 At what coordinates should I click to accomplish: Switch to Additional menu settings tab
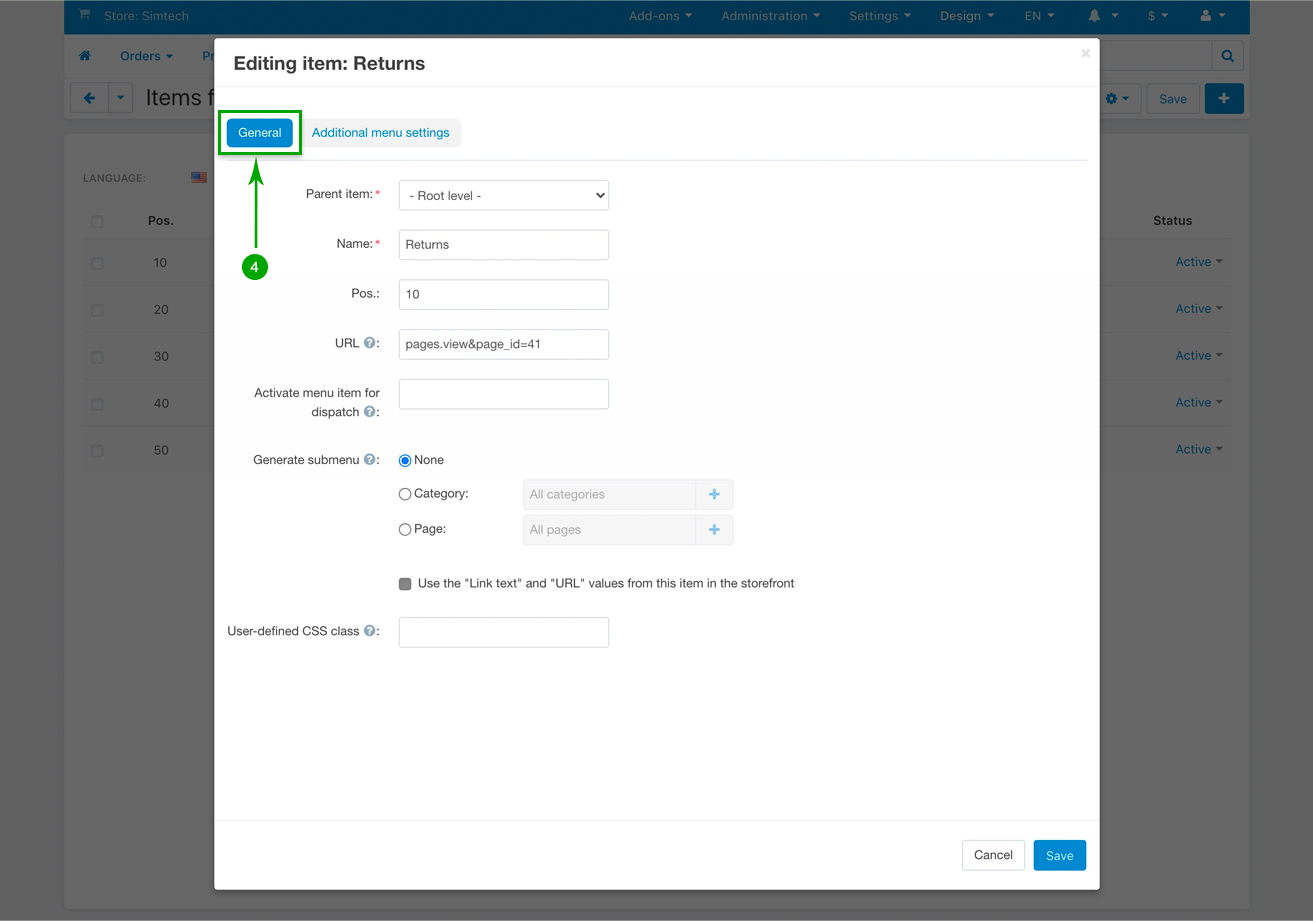(x=380, y=133)
